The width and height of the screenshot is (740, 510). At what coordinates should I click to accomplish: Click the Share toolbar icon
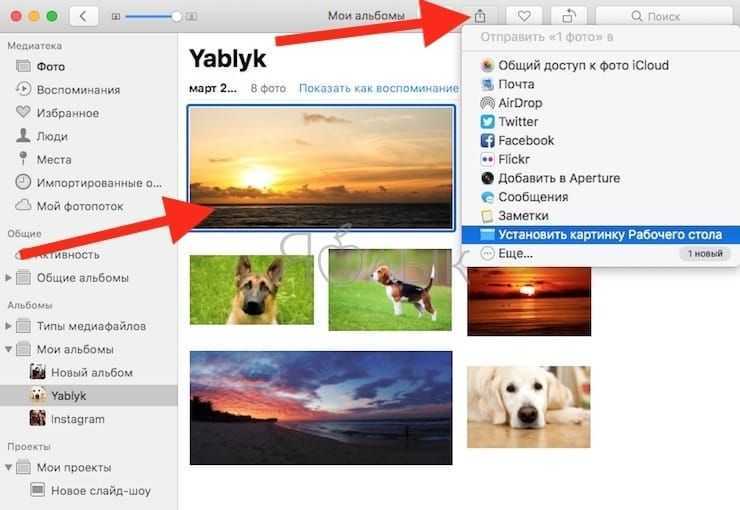click(x=480, y=17)
